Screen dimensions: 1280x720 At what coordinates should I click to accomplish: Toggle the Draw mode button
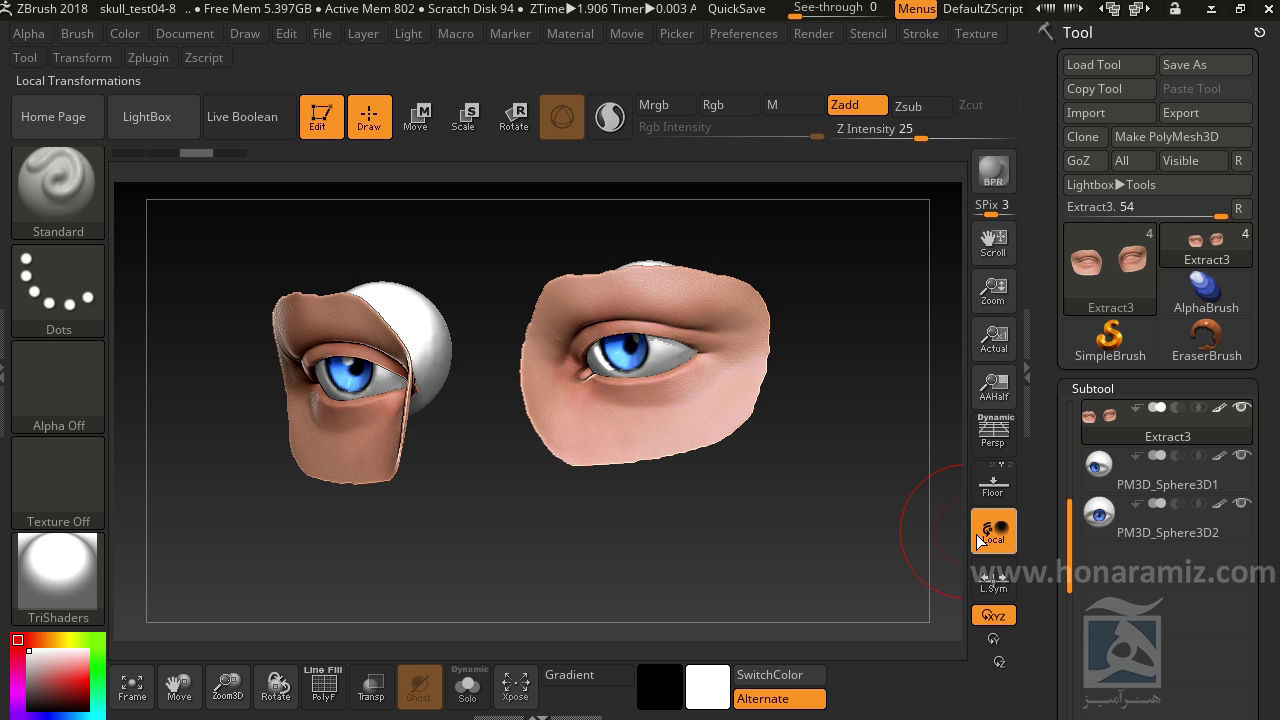click(x=369, y=117)
